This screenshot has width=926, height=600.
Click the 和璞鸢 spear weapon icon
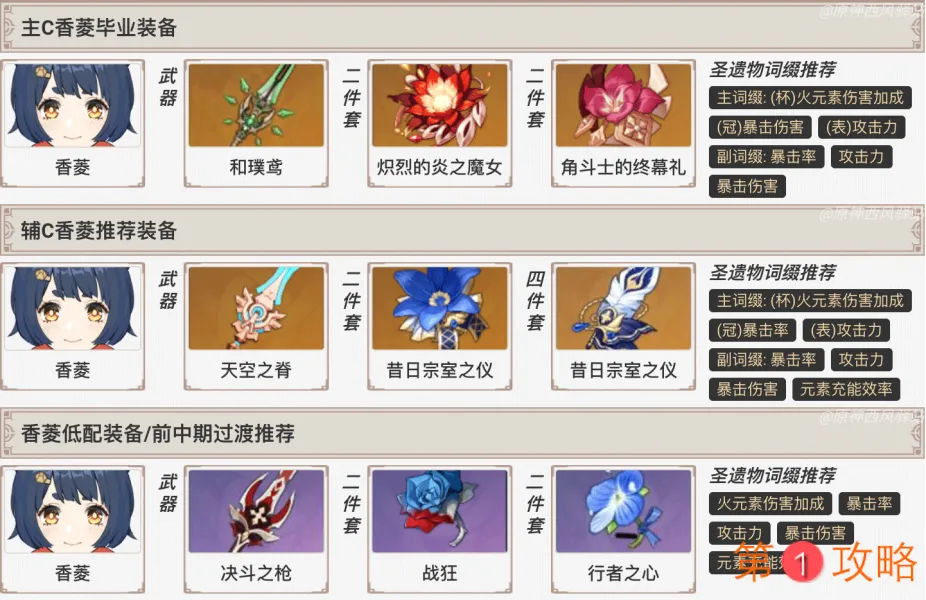tap(256, 105)
